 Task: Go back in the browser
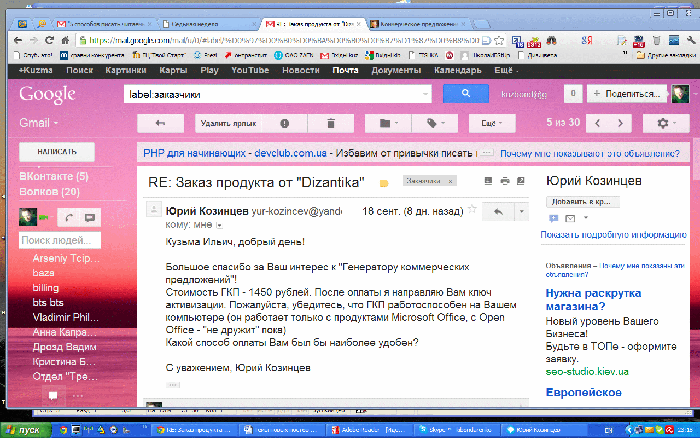click(x=18, y=41)
